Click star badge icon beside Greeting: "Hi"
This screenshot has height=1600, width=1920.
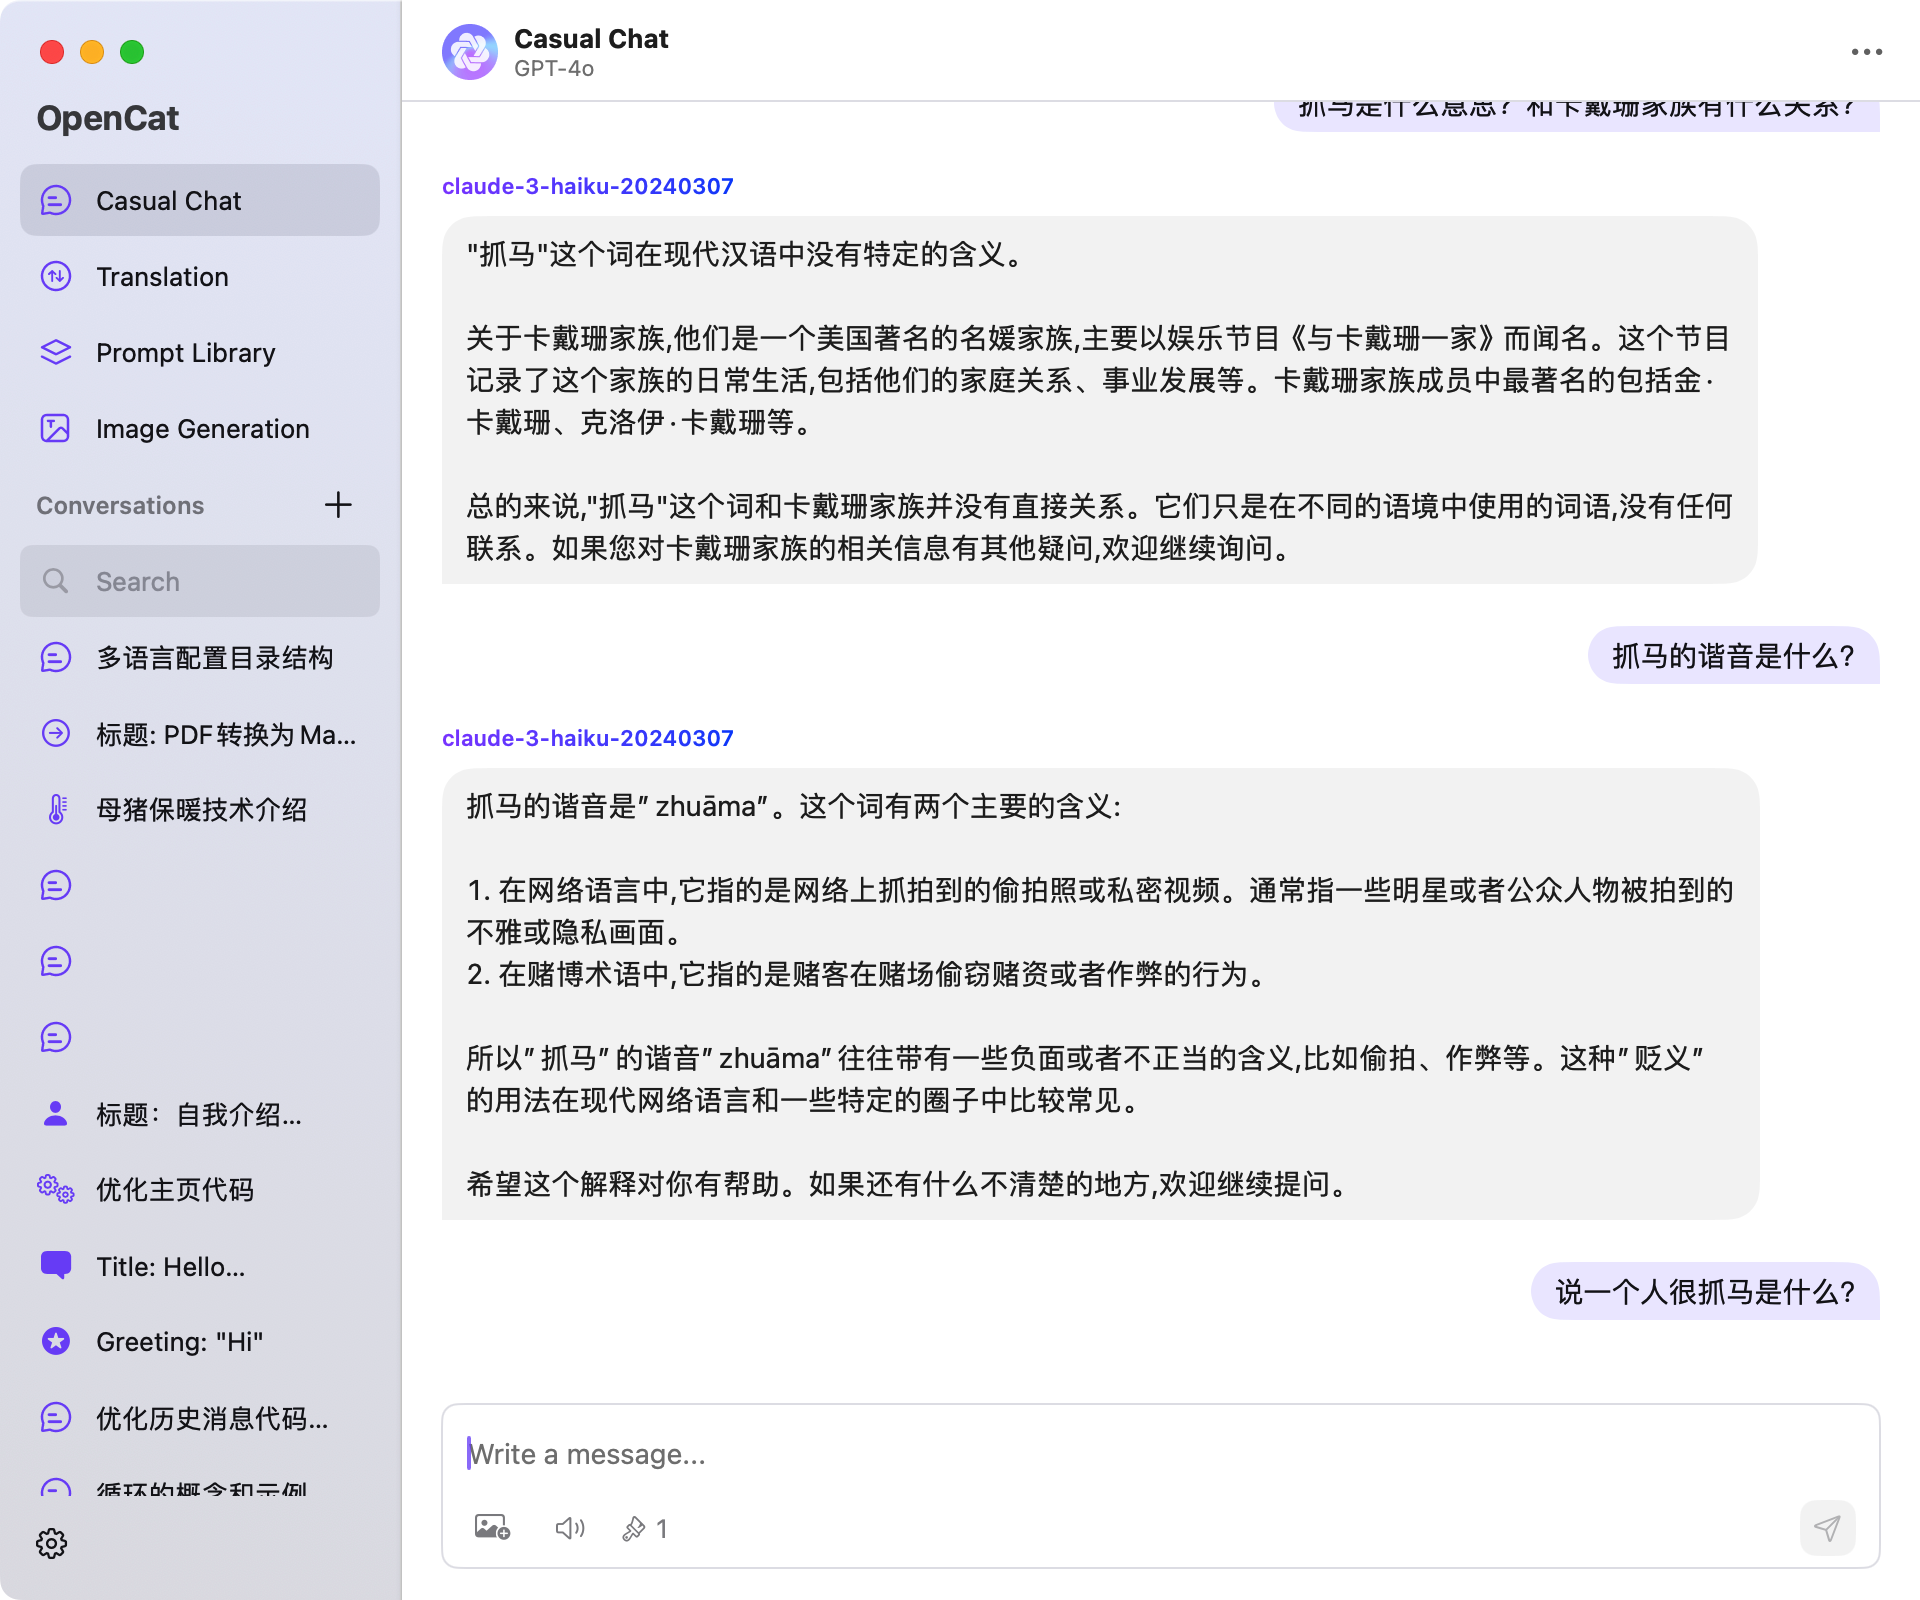56,1341
